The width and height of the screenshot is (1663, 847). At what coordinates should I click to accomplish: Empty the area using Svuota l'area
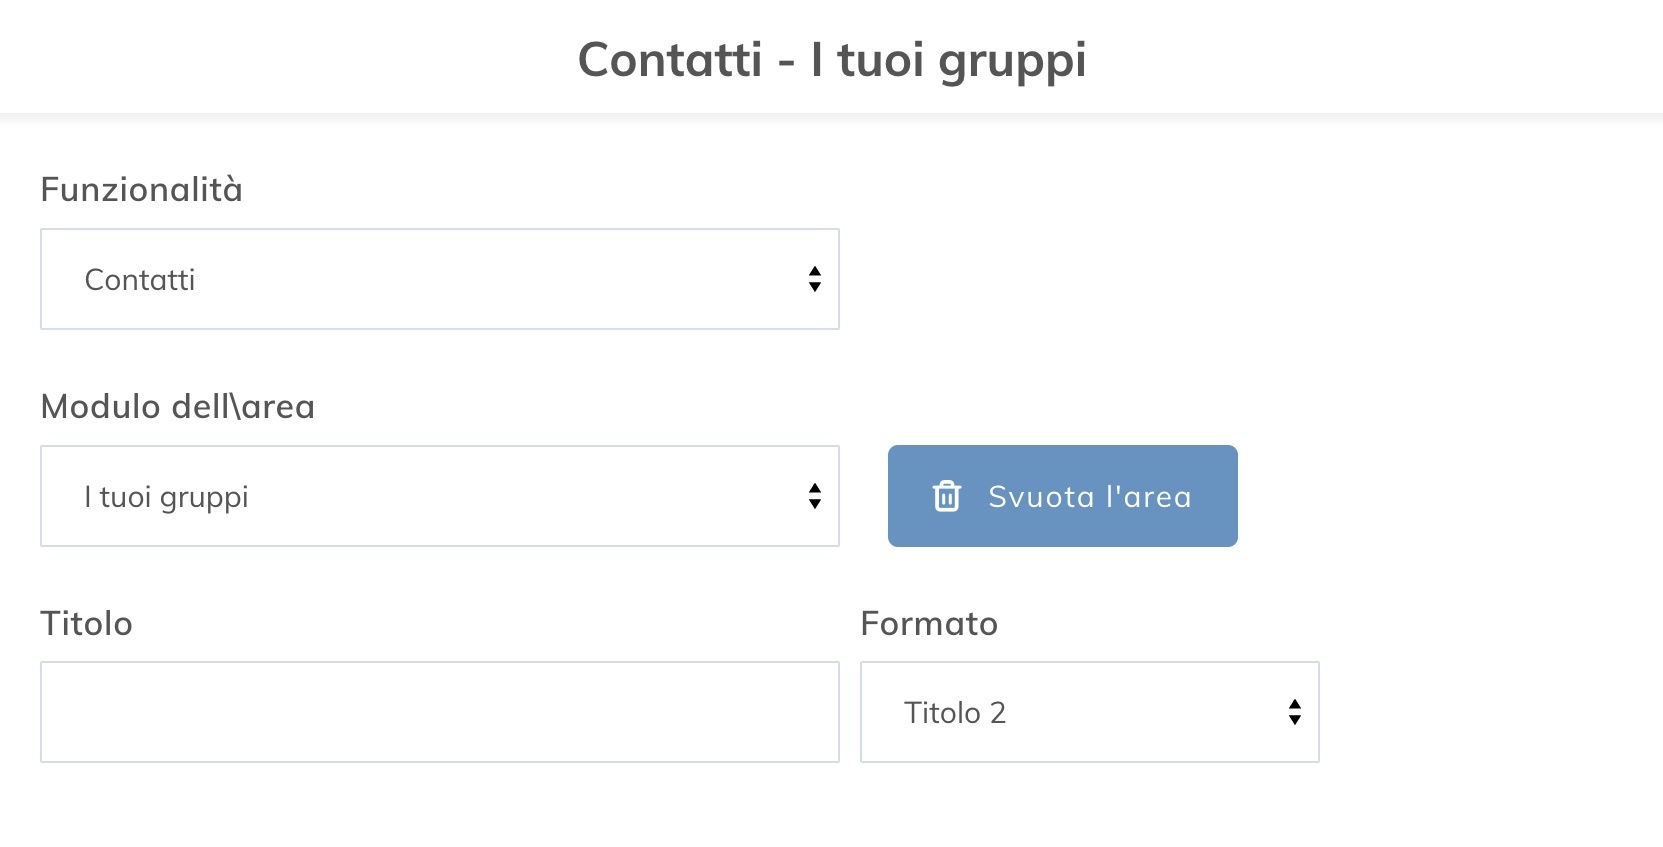(x=1062, y=495)
